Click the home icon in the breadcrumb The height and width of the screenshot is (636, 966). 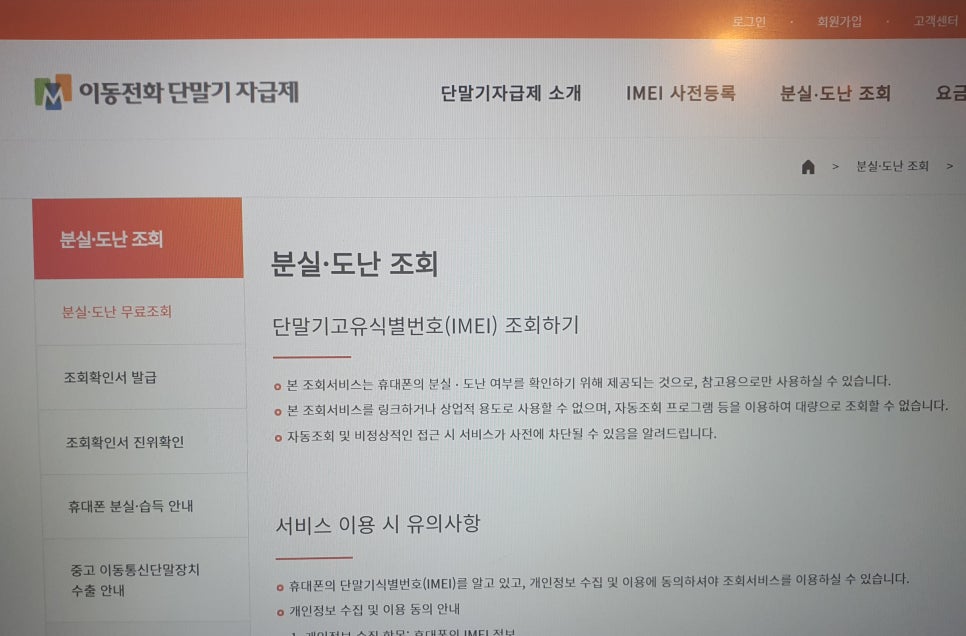click(x=808, y=167)
